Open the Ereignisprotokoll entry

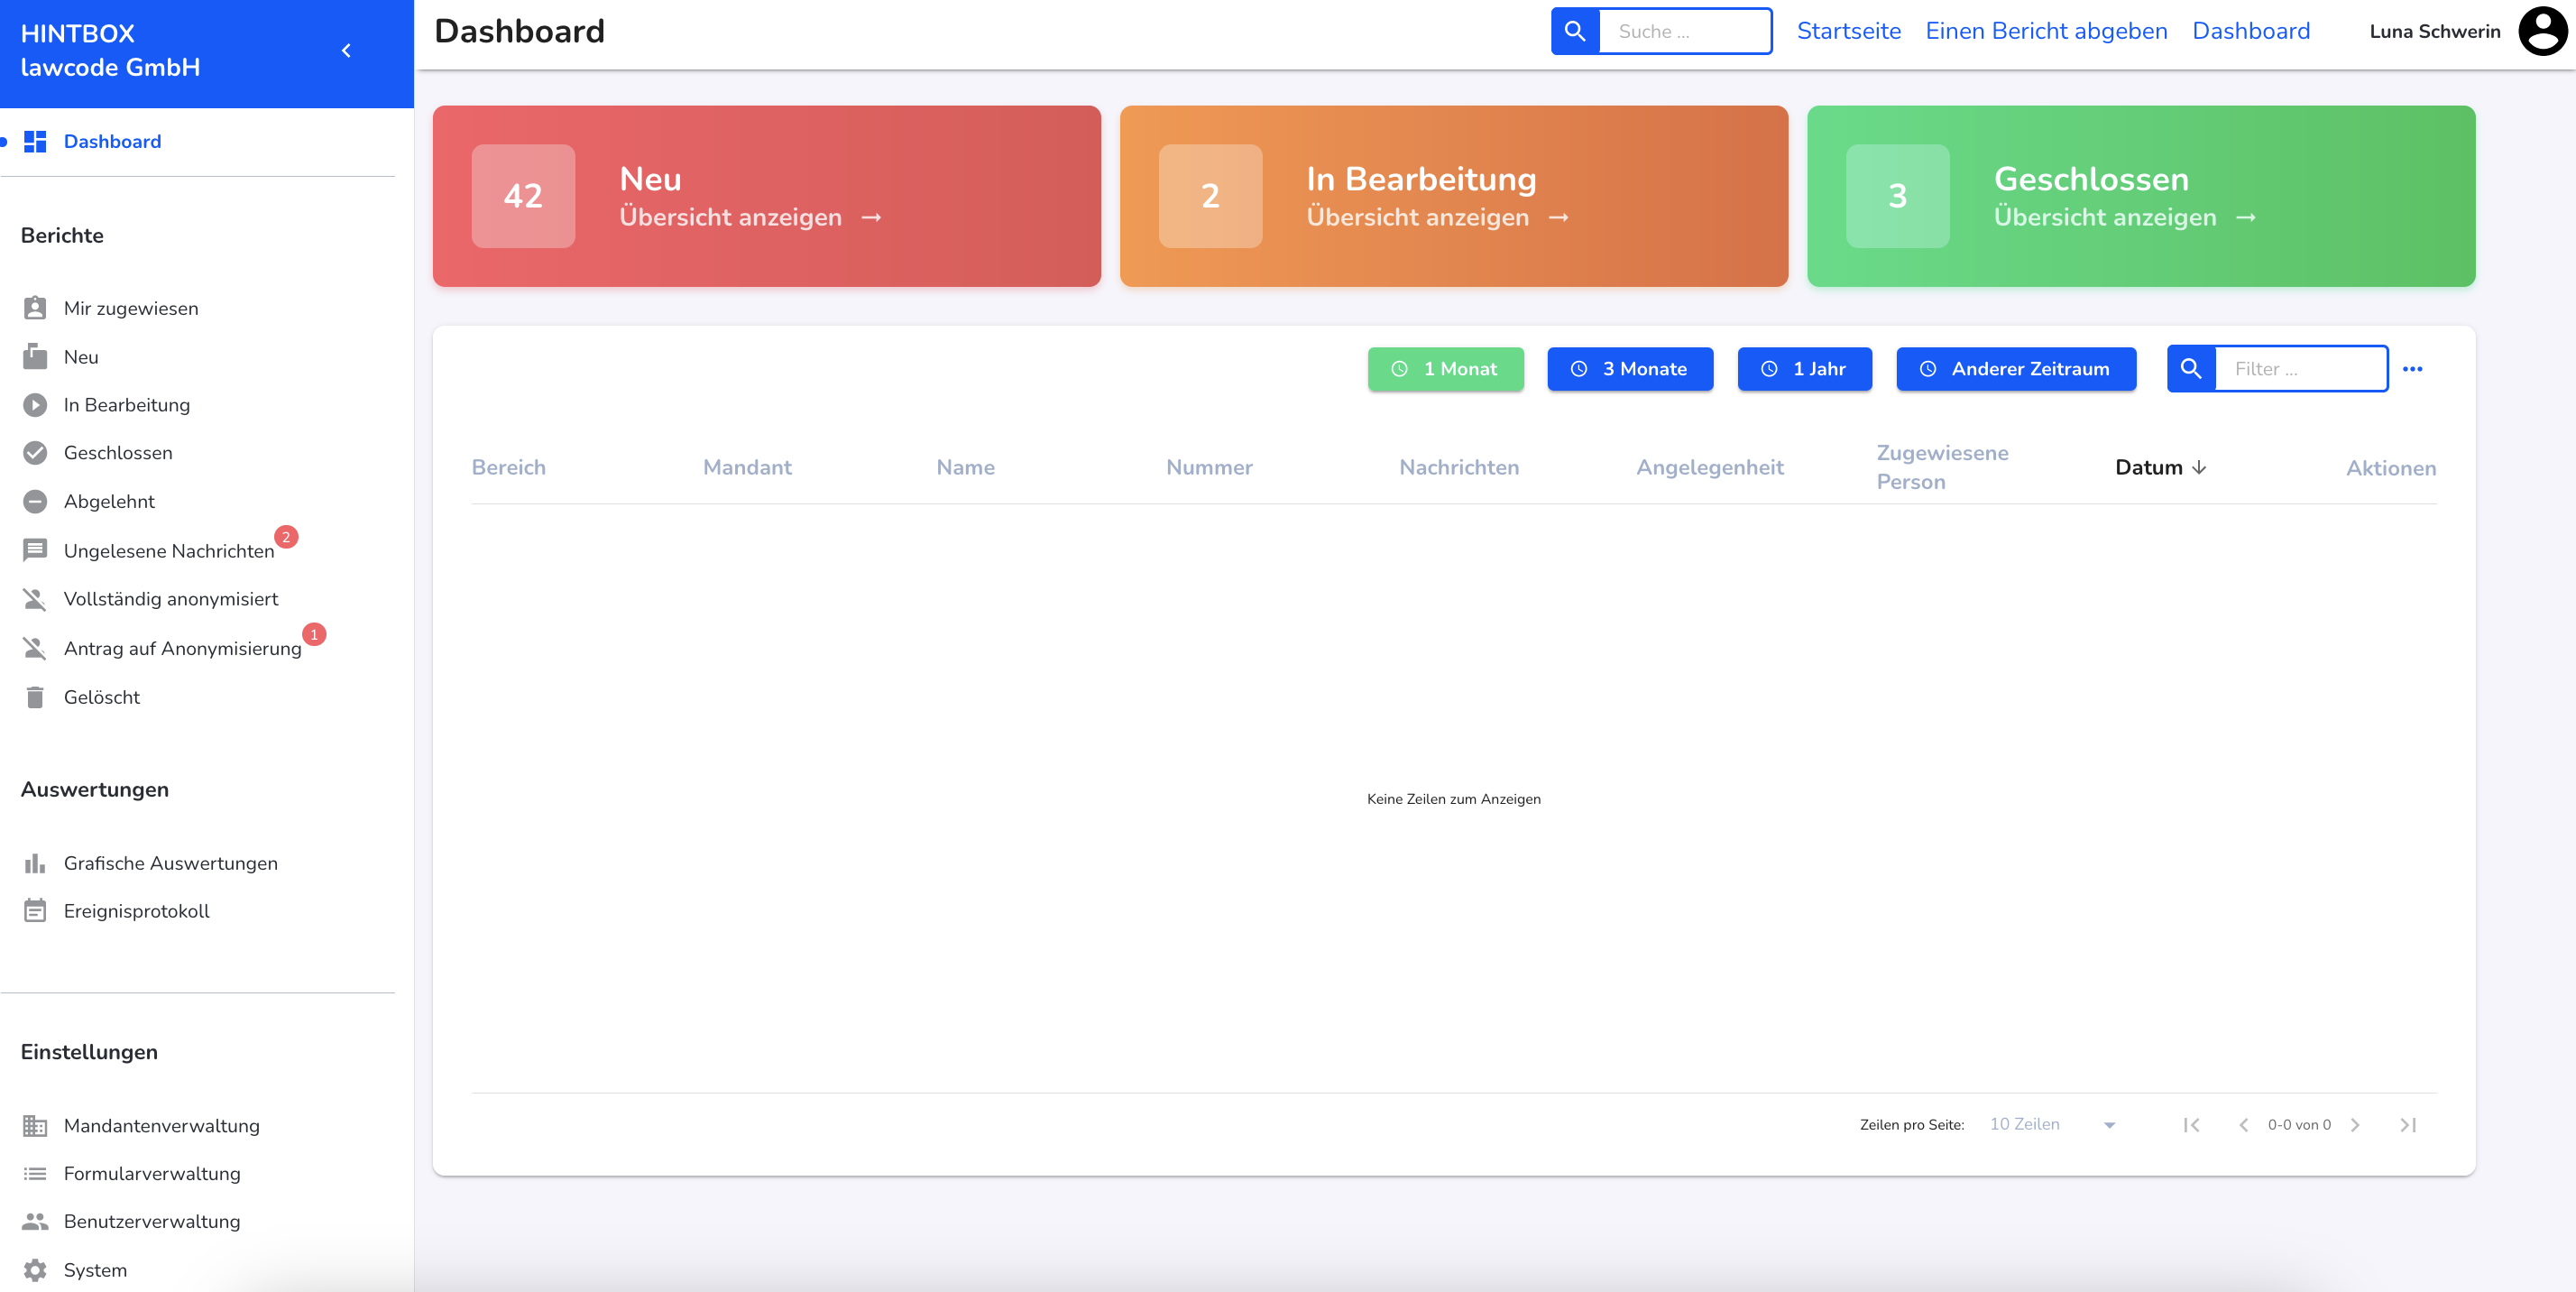coord(137,911)
